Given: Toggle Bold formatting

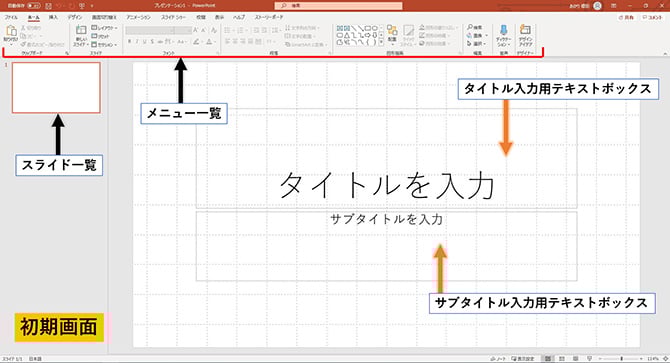Looking at the screenshot, I should [129, 42].
